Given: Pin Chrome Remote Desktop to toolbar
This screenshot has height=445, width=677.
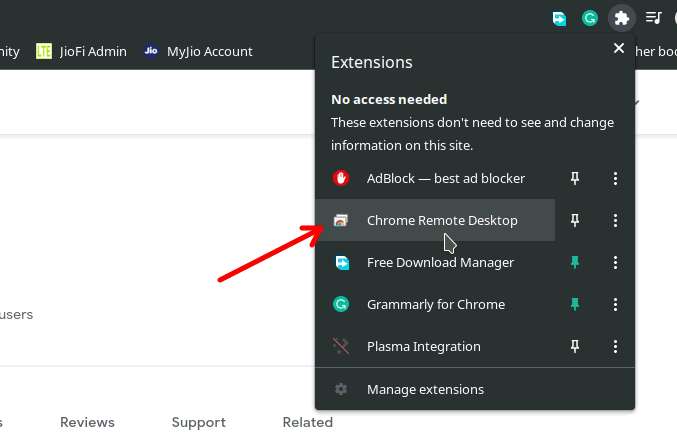Looking at the screenshot, I should [574, 220].
